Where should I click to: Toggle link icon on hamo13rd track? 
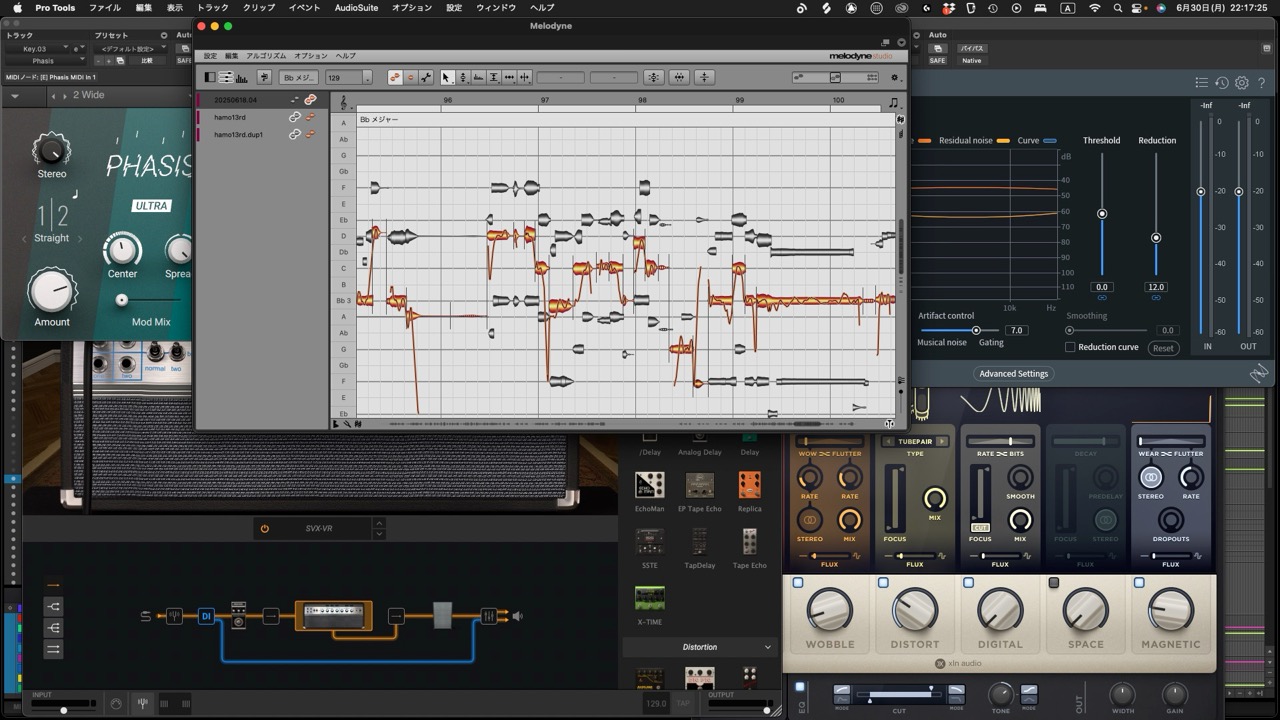point(295,117)
